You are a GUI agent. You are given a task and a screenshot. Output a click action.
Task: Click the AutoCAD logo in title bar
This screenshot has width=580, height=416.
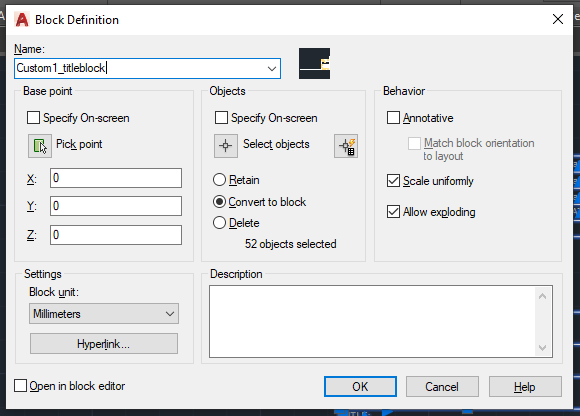coord(22,20)
